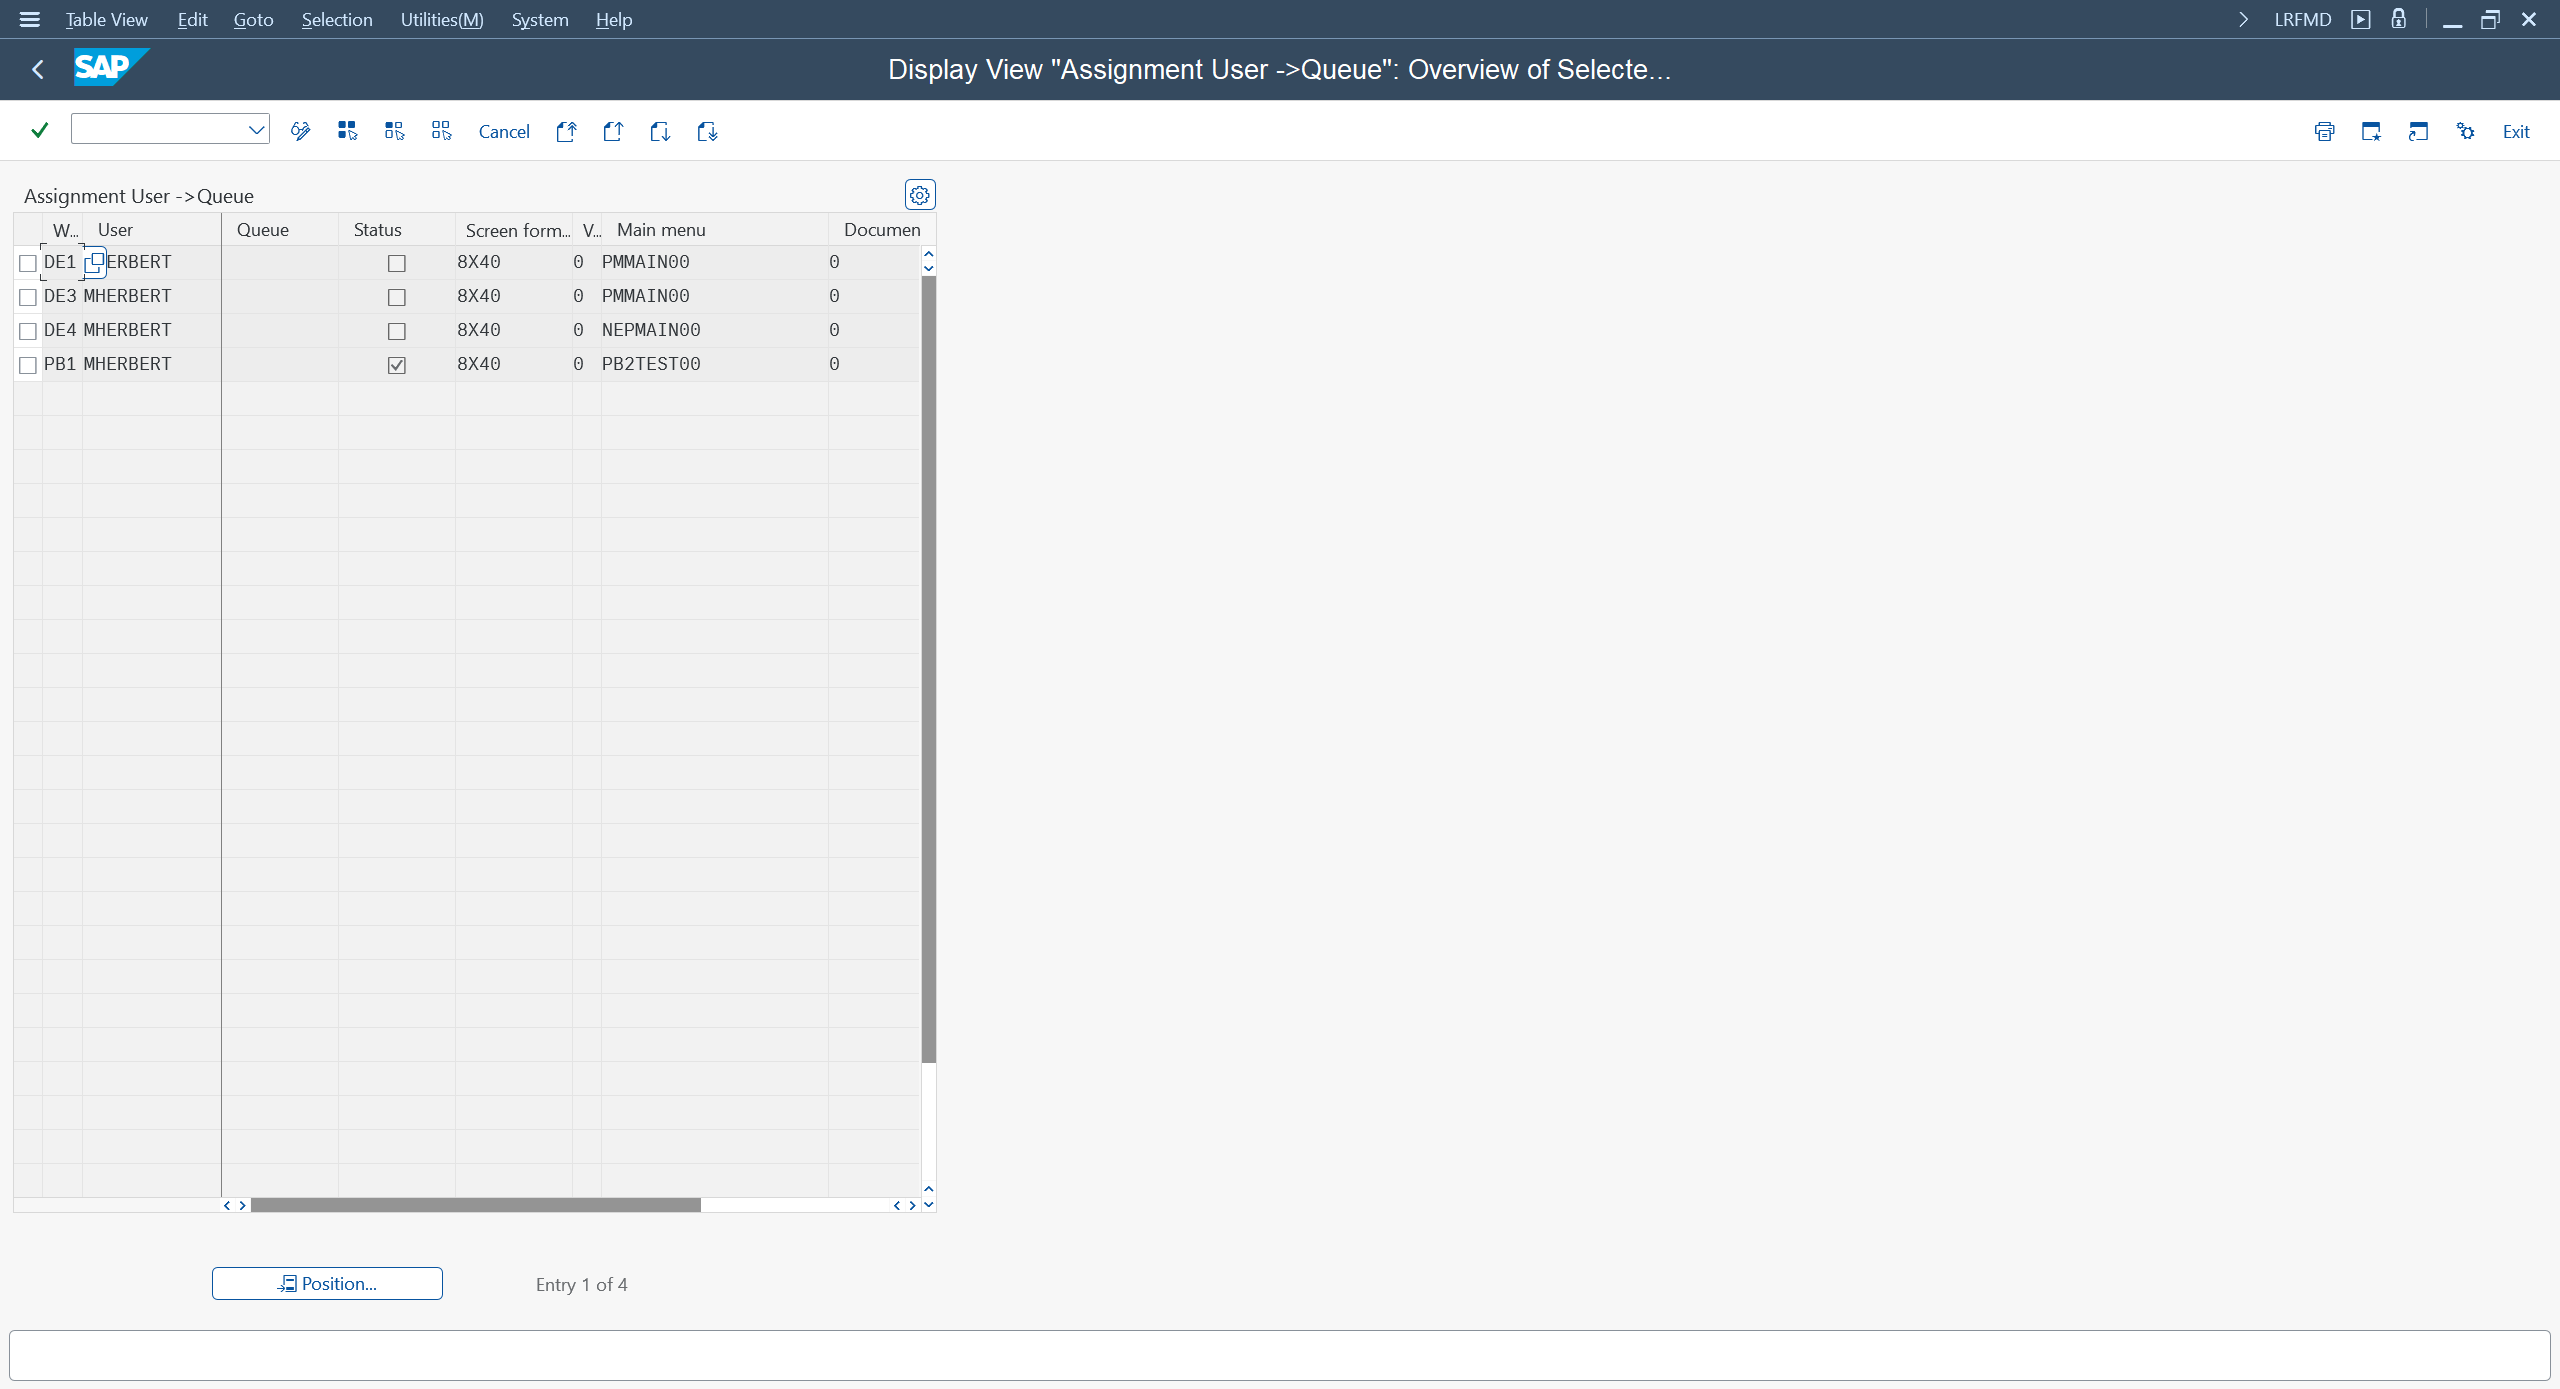The width and height of the screenshot is (2560, 1389).
Task: Go to first page icon
Action: [x=566, y=131]
